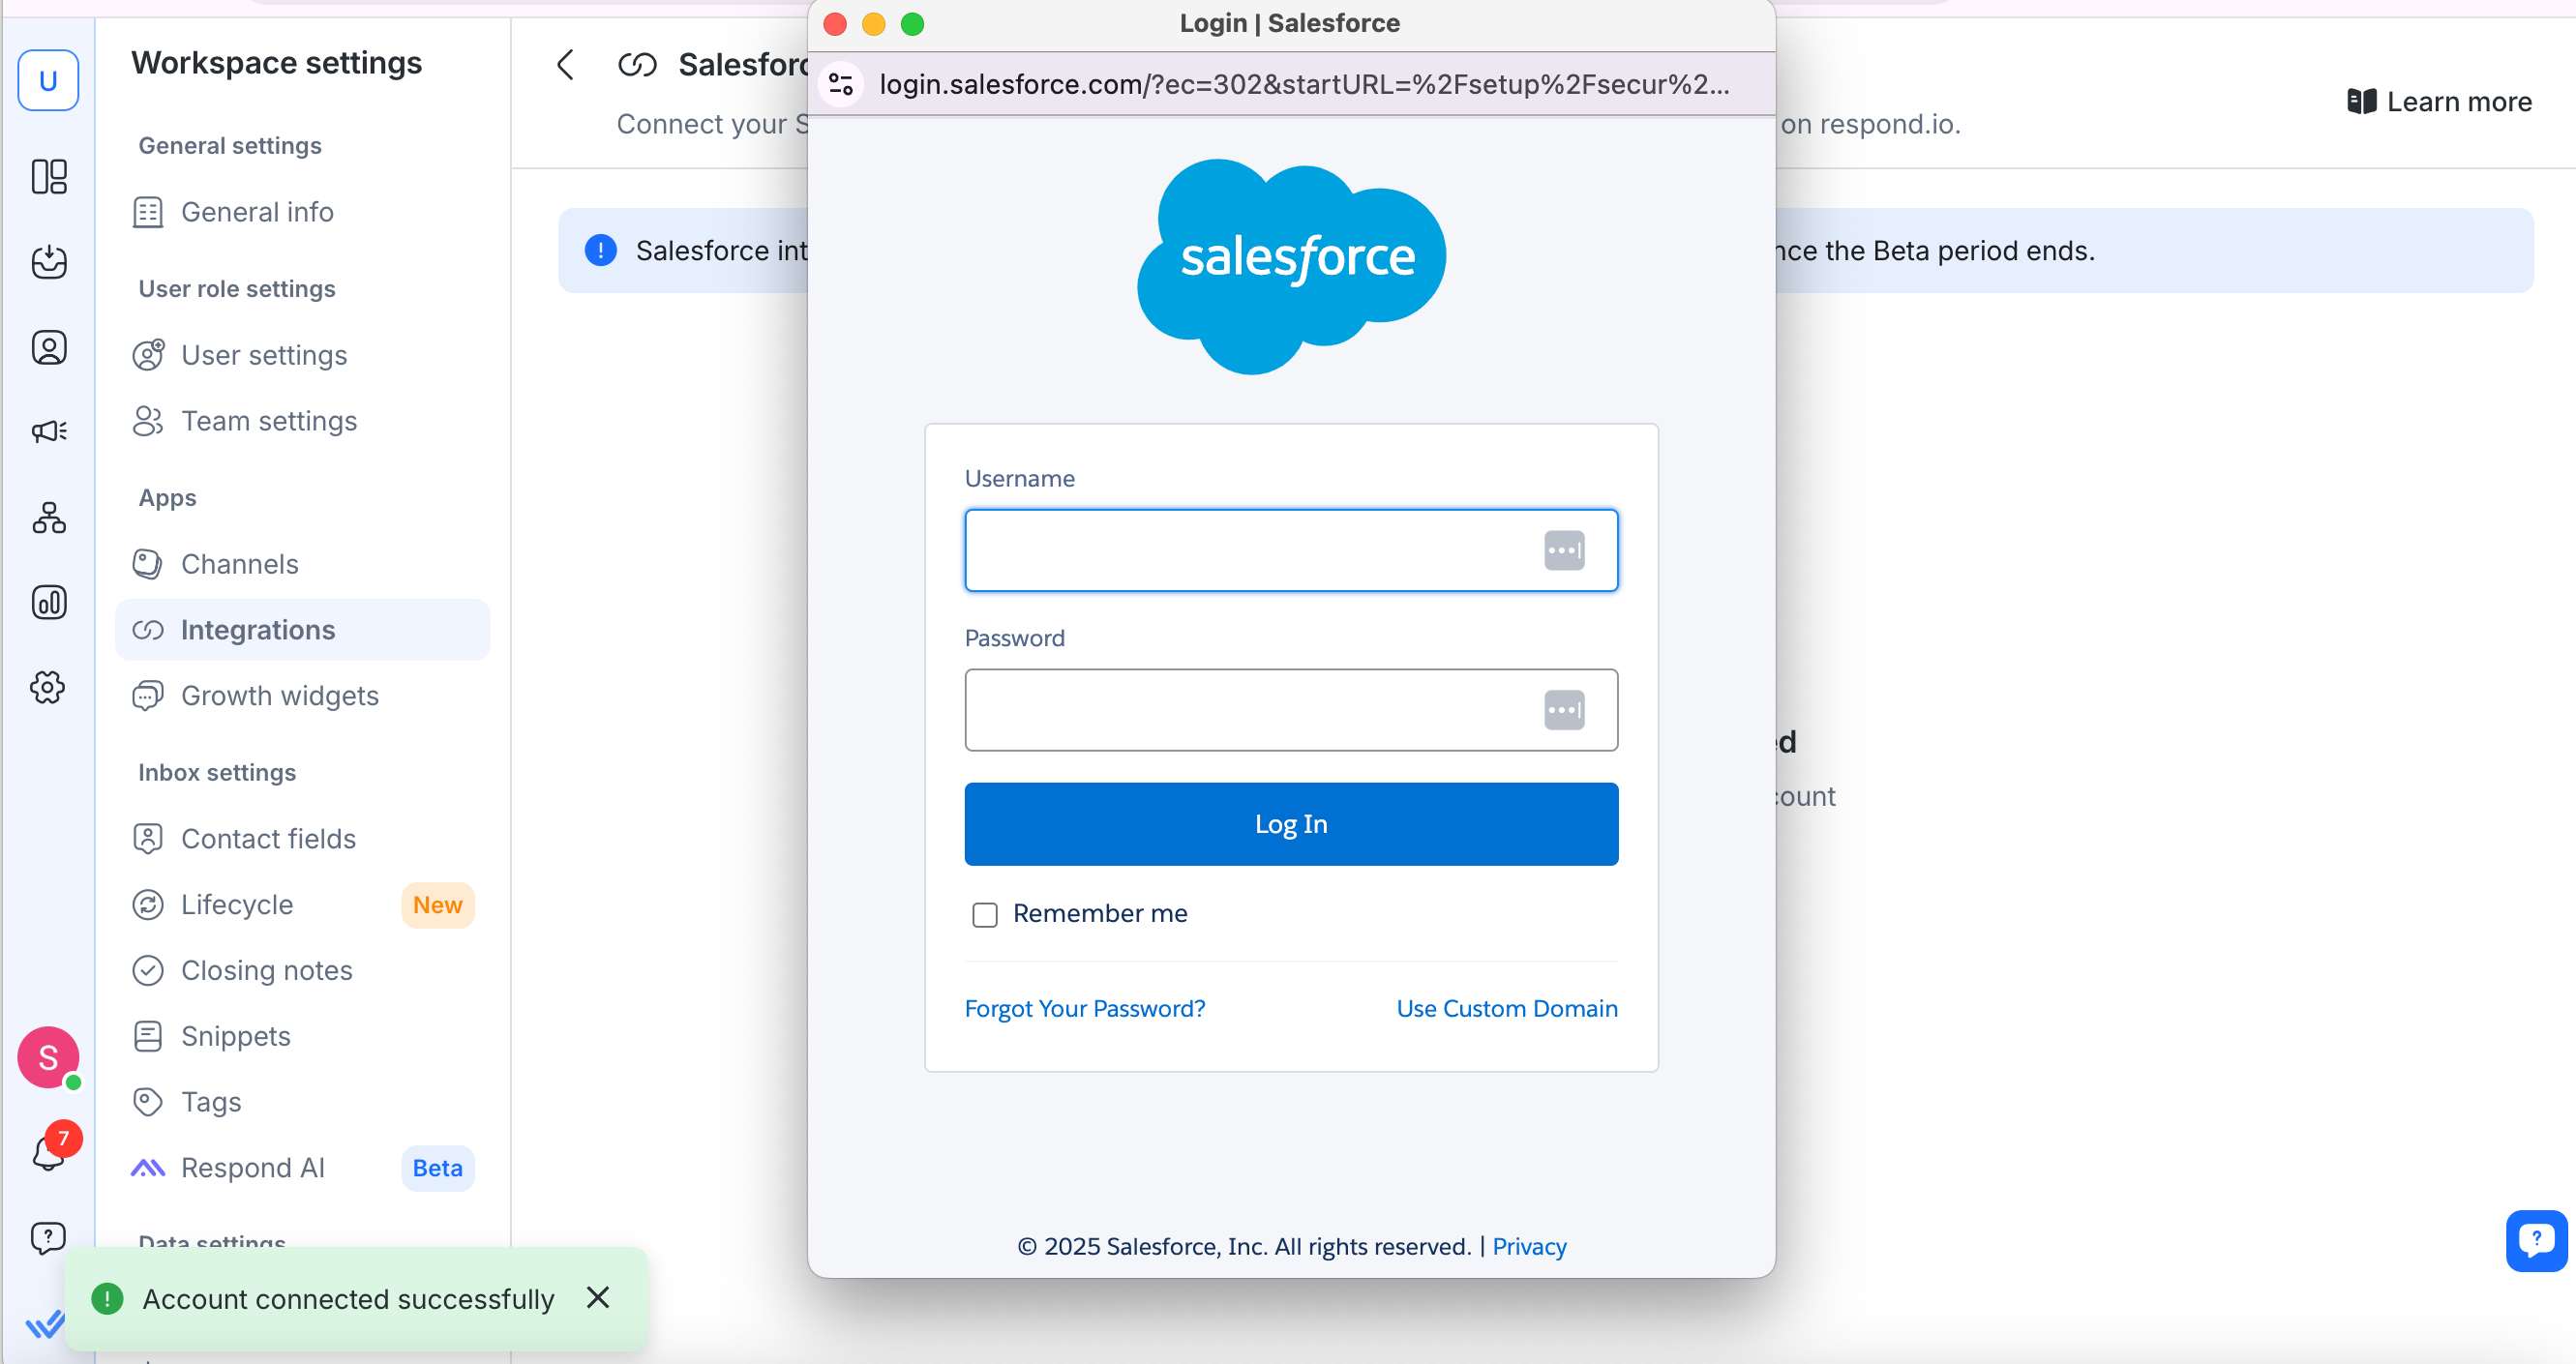
Task: Open the Inbox icon in left rail
Action: click(48, 262)
